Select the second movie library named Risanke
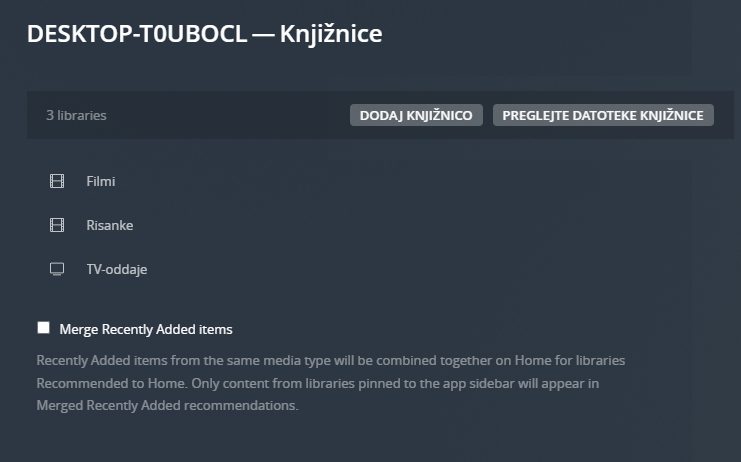Screen dimensions: 741x462 click(x=380, y=225)
